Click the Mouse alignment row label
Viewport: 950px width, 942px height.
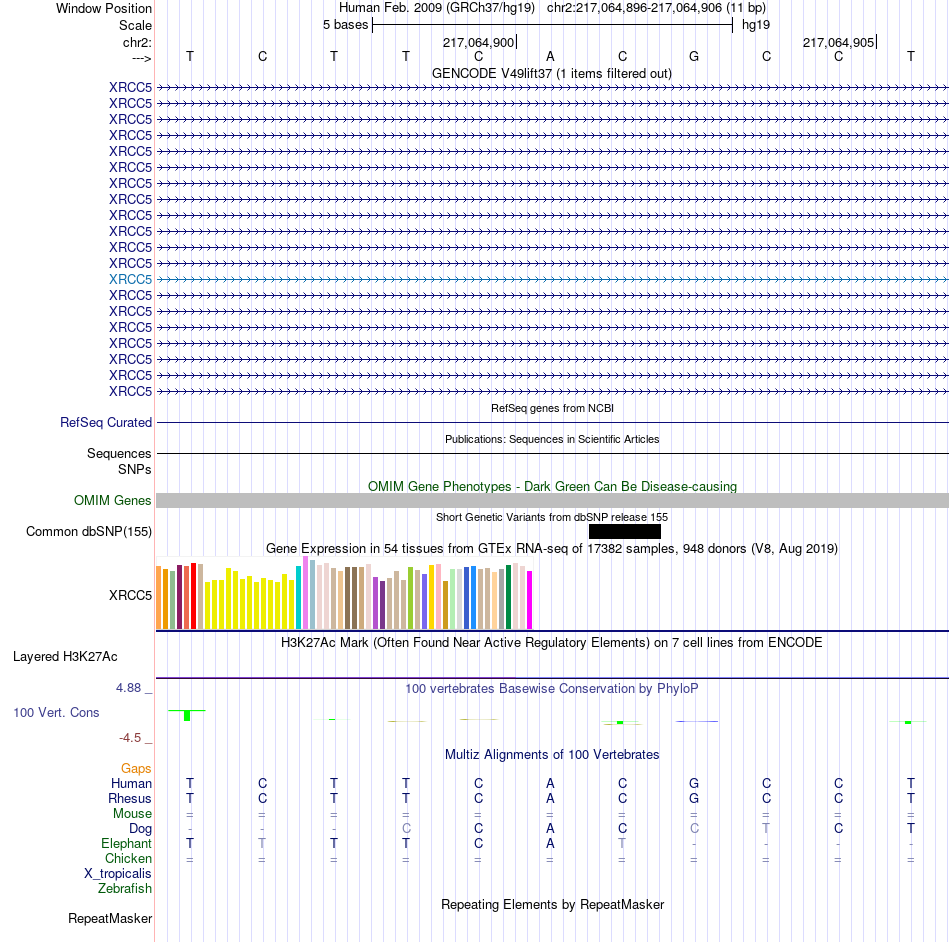(x=132, y=814)
